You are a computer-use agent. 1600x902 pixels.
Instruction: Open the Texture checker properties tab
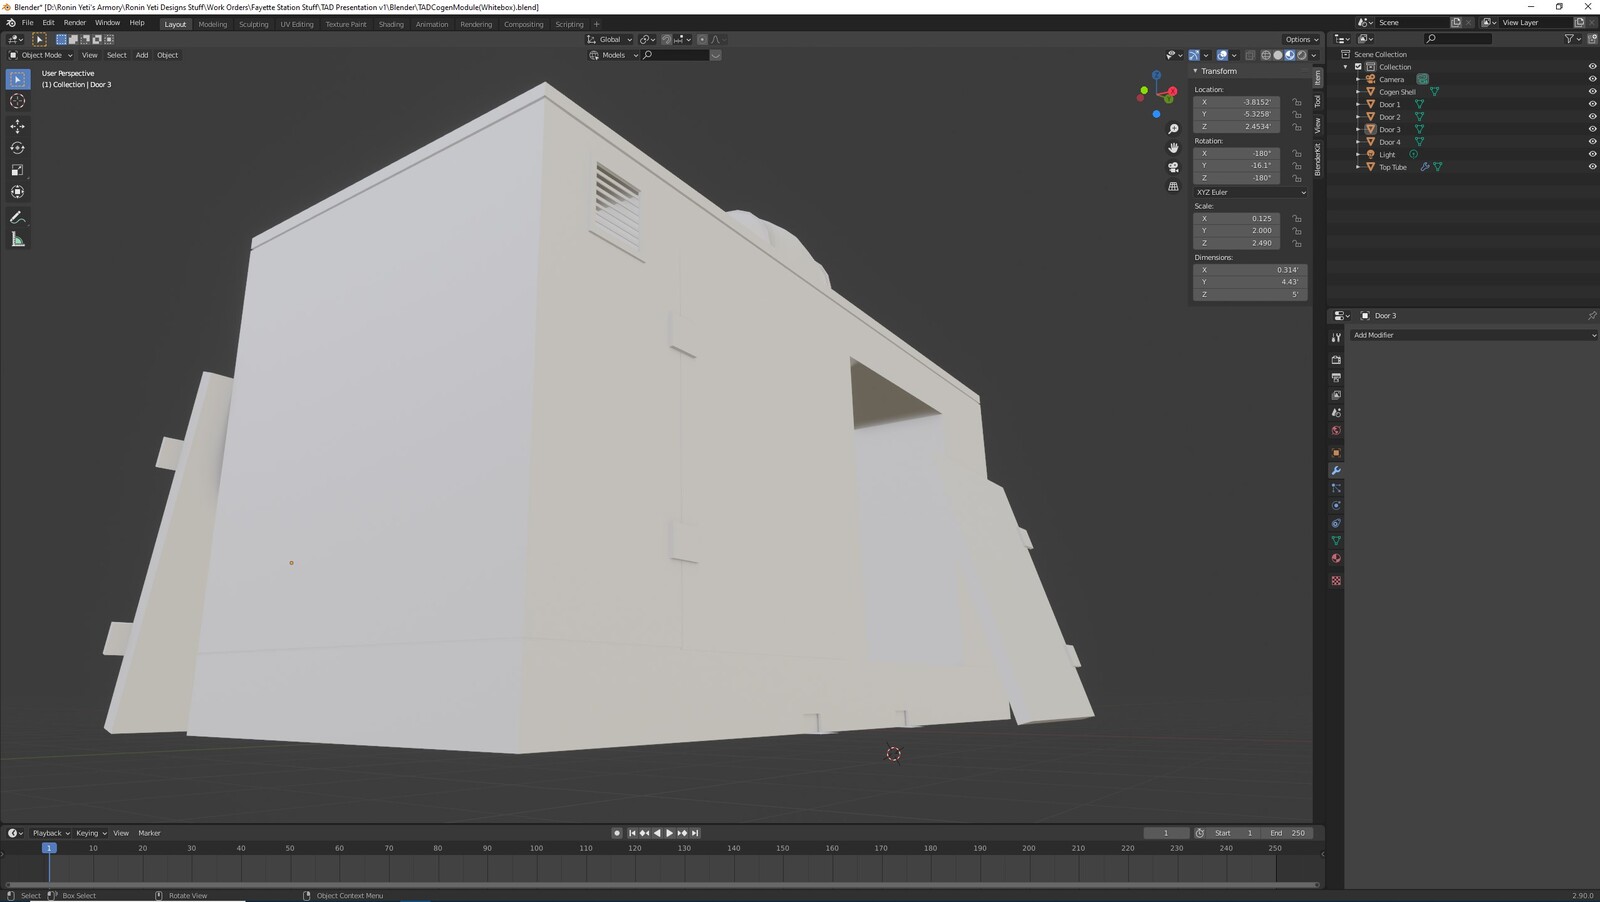[x=1336, y=581]
